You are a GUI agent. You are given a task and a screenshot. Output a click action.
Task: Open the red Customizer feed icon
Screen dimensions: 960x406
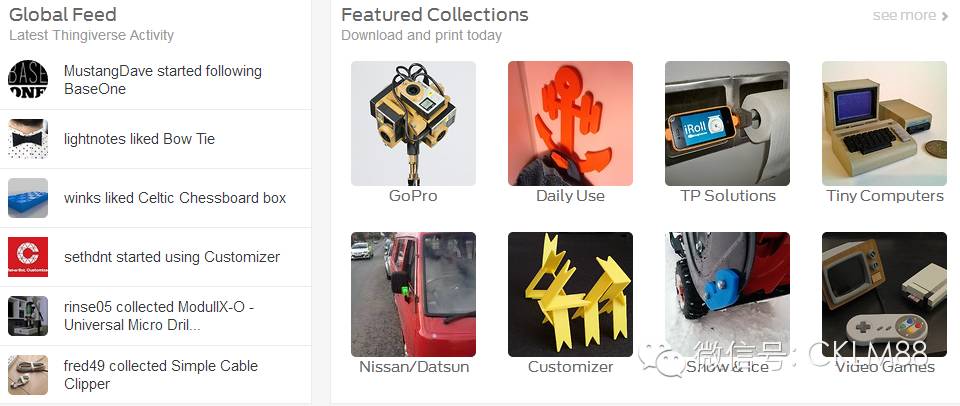coord(28,257)
